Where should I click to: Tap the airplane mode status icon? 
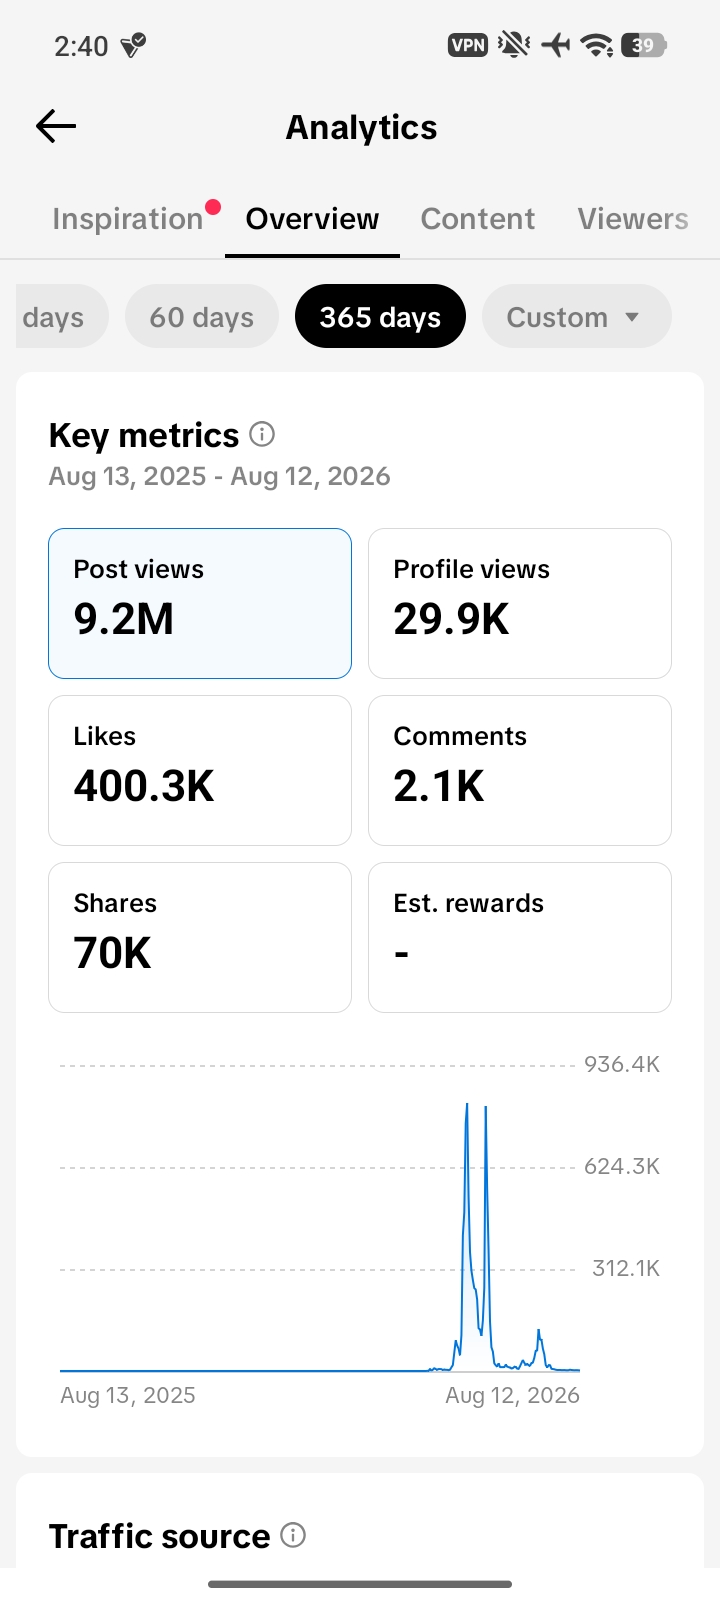coord(556,45)
